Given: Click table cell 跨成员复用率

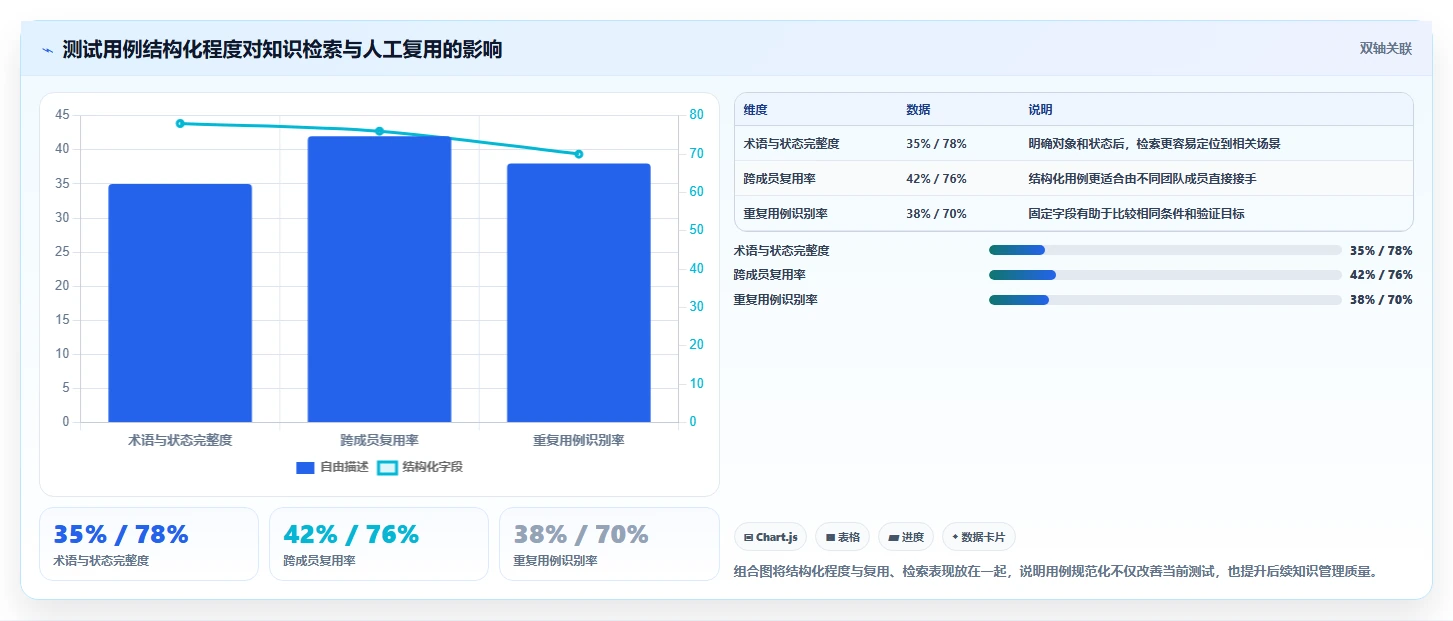Looking at the screenshot, I should pyautogui.click(x=780, y=179).
